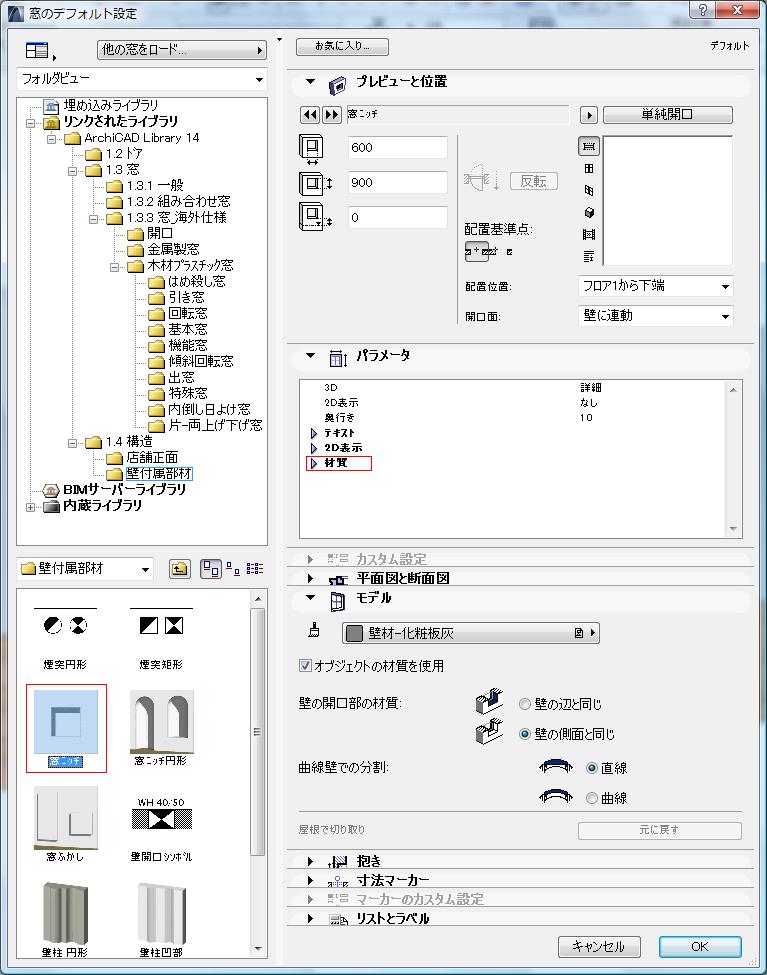Expand the 寸法マーカー panel
This screenshot has width=767, height=975.
[310, 880]
